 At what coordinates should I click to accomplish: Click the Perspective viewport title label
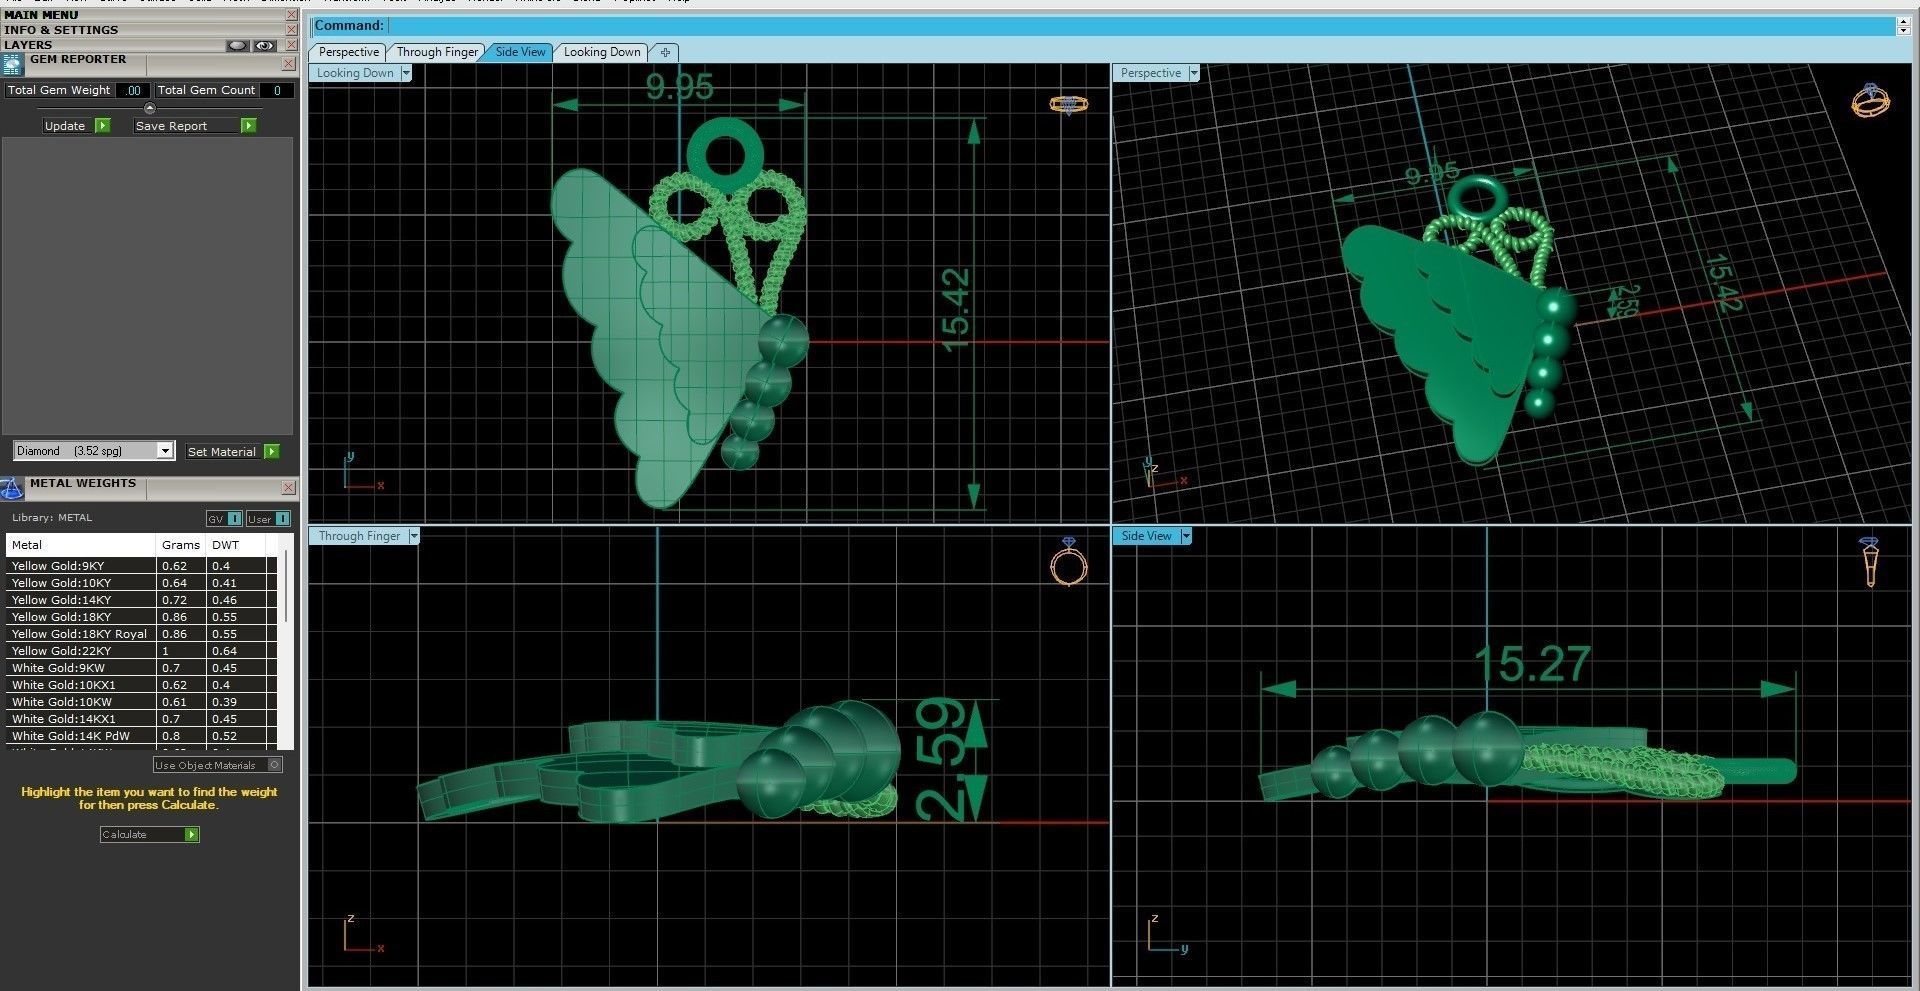(1150, 73)
